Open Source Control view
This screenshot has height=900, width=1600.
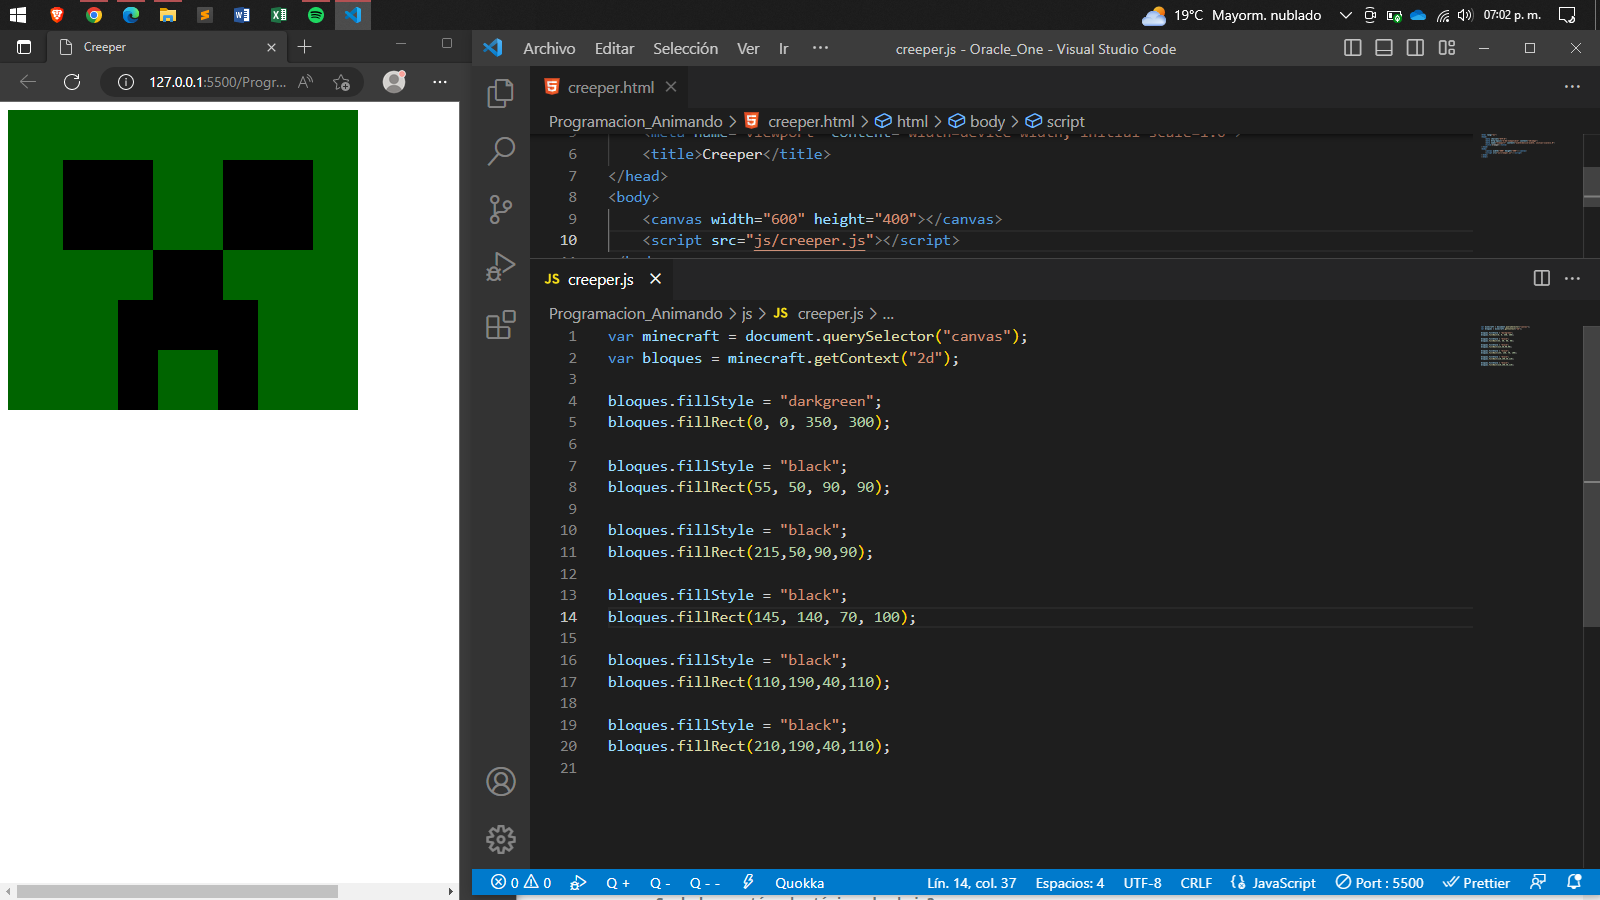(x=501, y=209)
